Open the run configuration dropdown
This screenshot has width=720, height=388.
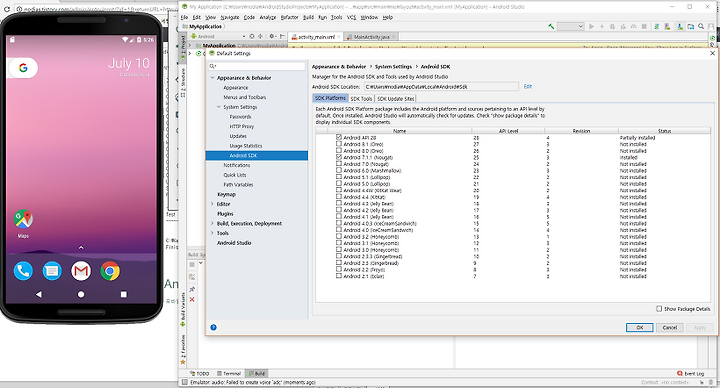click(x=571, y=27)
